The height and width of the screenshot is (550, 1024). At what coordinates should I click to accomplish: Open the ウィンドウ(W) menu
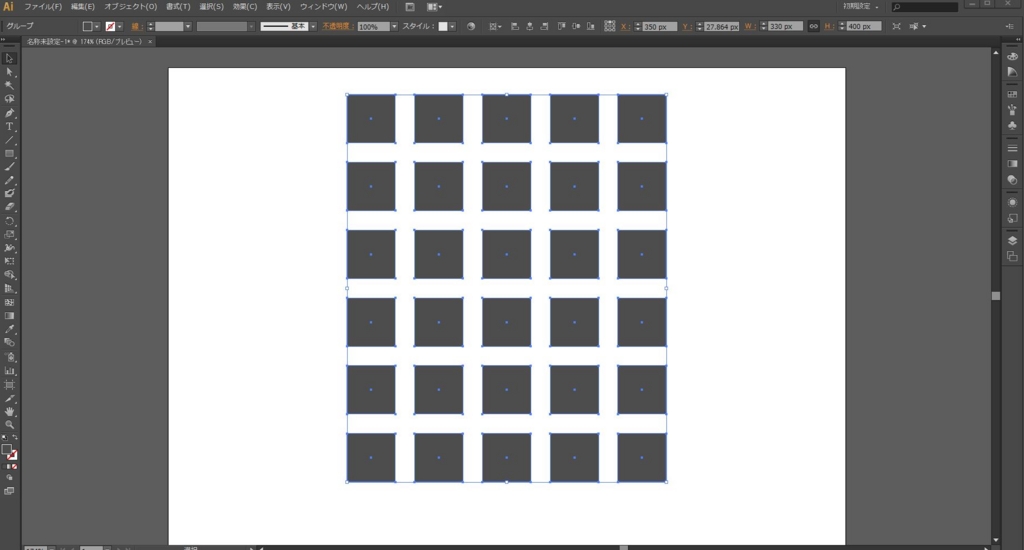click(x=323, y=7)
